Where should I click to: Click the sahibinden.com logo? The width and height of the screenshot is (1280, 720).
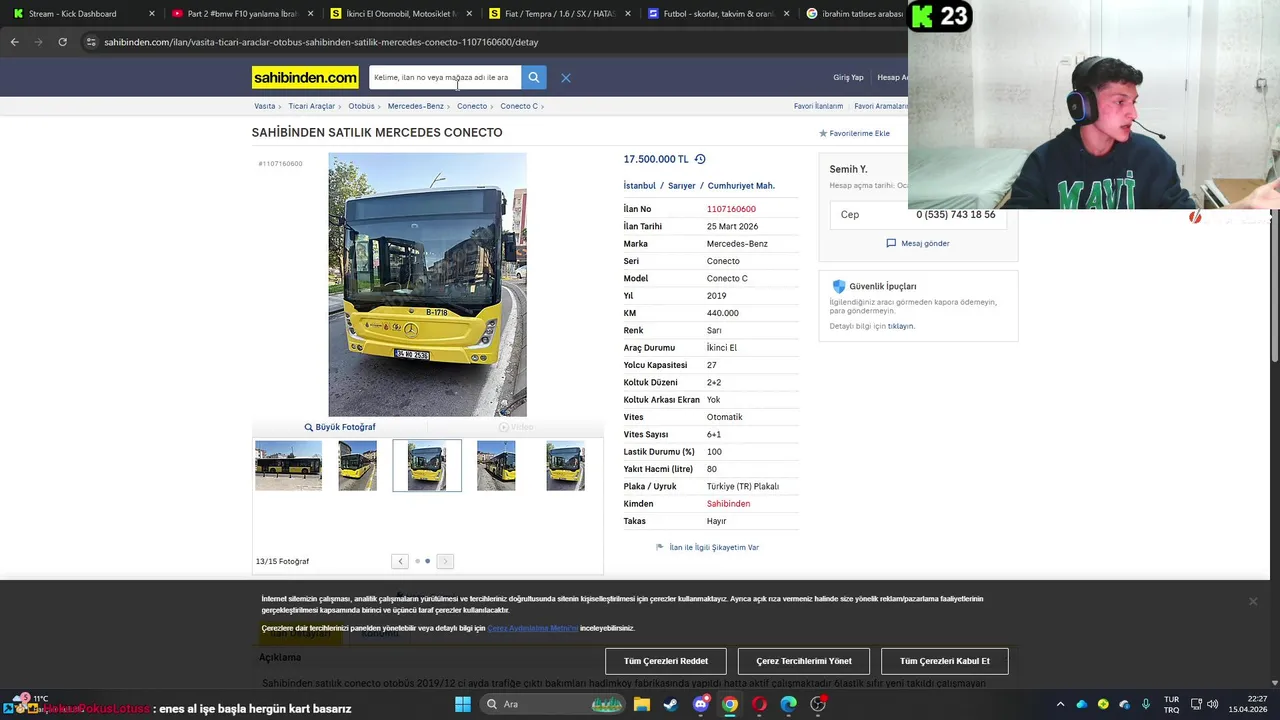click(x=305, y=78)
